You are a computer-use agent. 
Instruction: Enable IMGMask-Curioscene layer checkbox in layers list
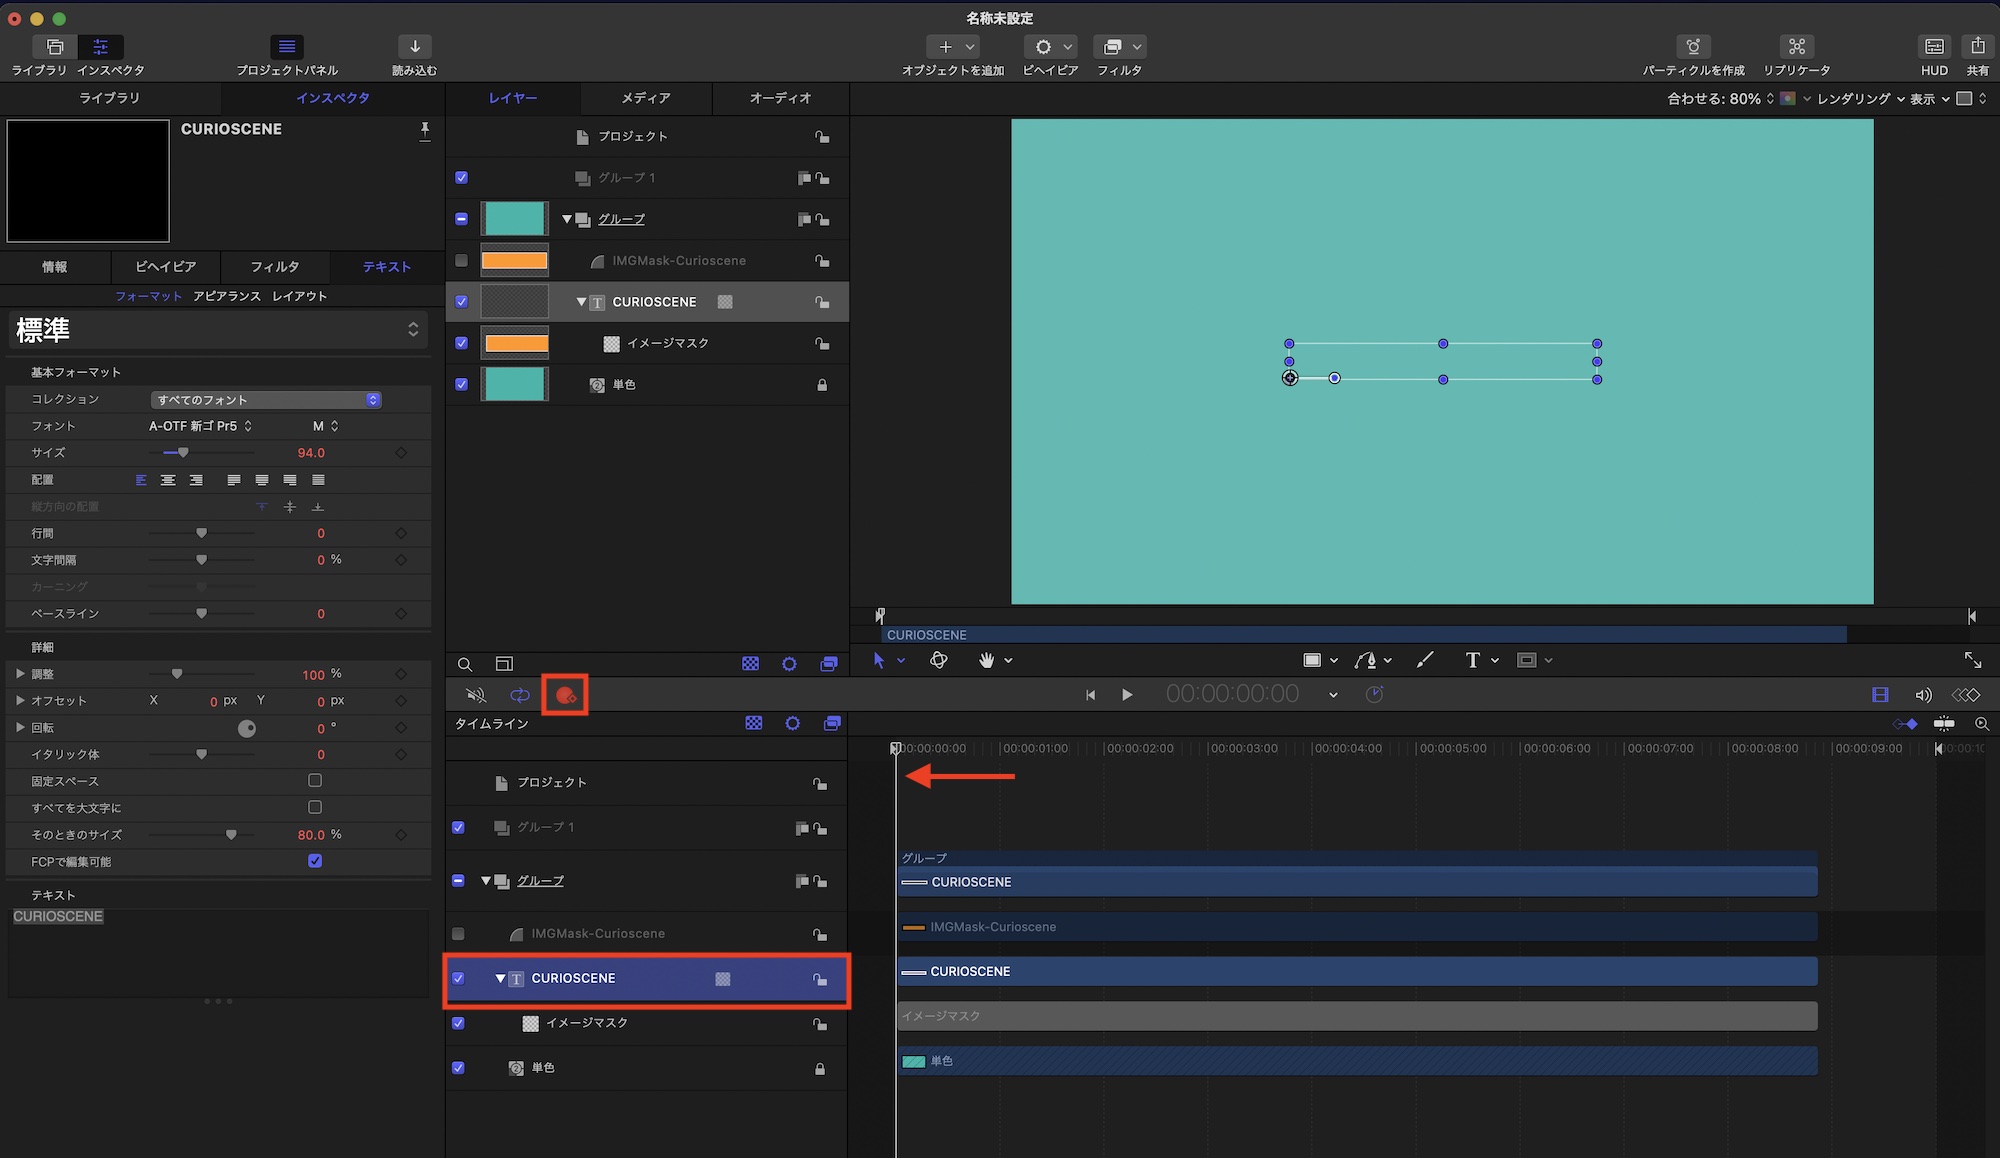coord(461,260)
